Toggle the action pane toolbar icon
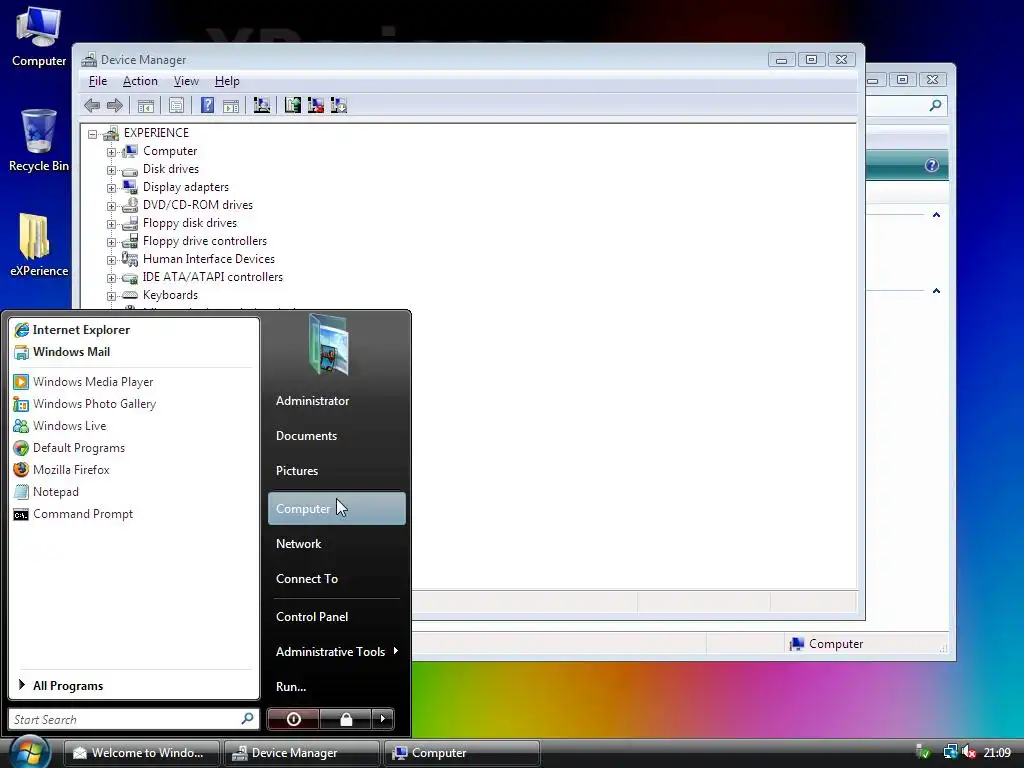This screenshot has width=1024, height=768. click(231, 105)
